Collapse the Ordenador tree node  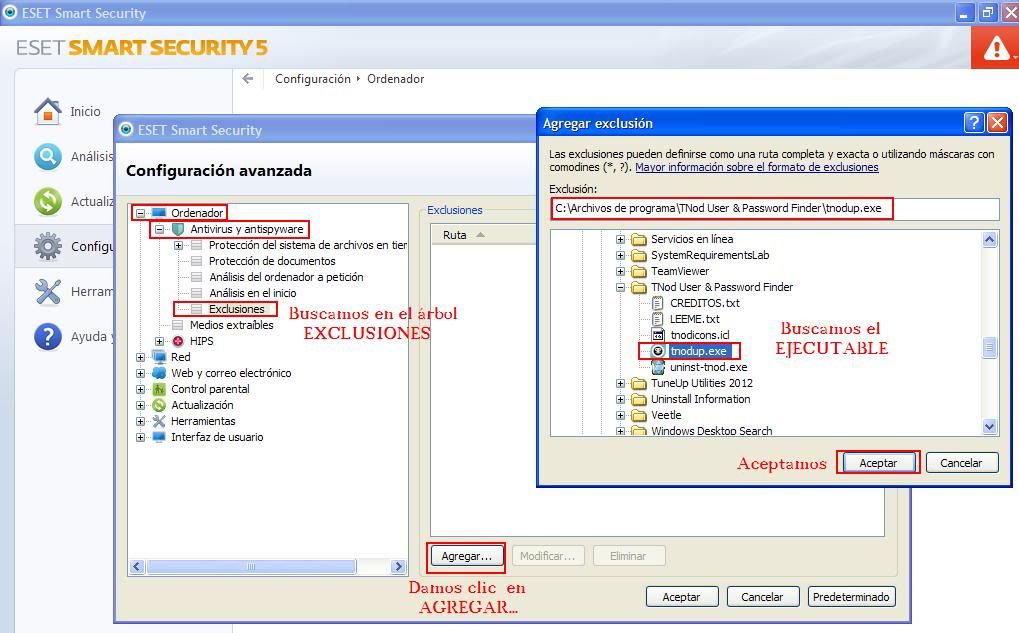140,213
